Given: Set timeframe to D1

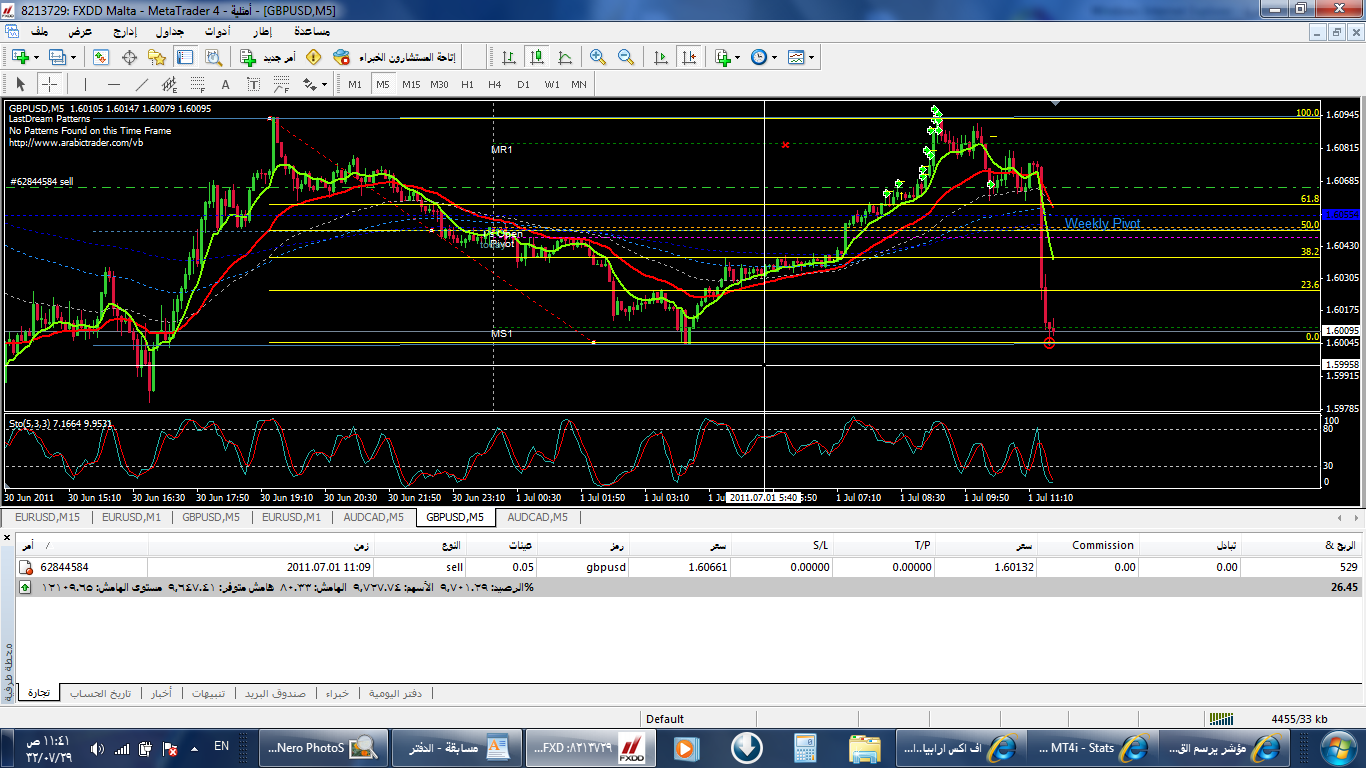Looking at the screenshot, I should tap(523, 84).
